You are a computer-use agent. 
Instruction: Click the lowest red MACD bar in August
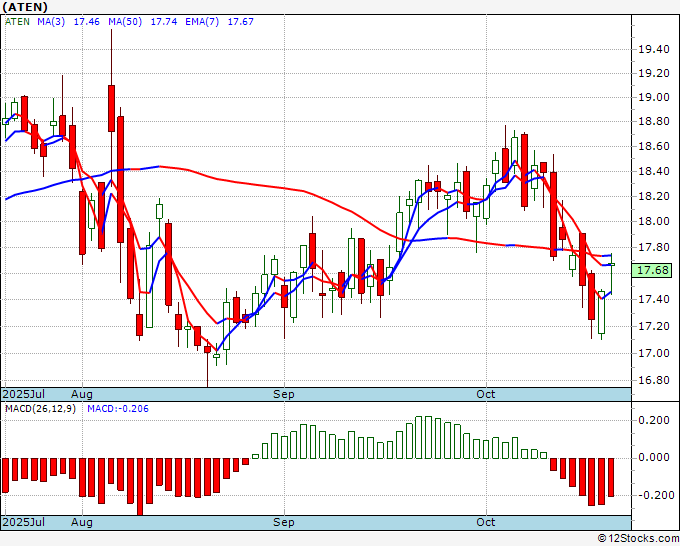click(x=140, y=487)
